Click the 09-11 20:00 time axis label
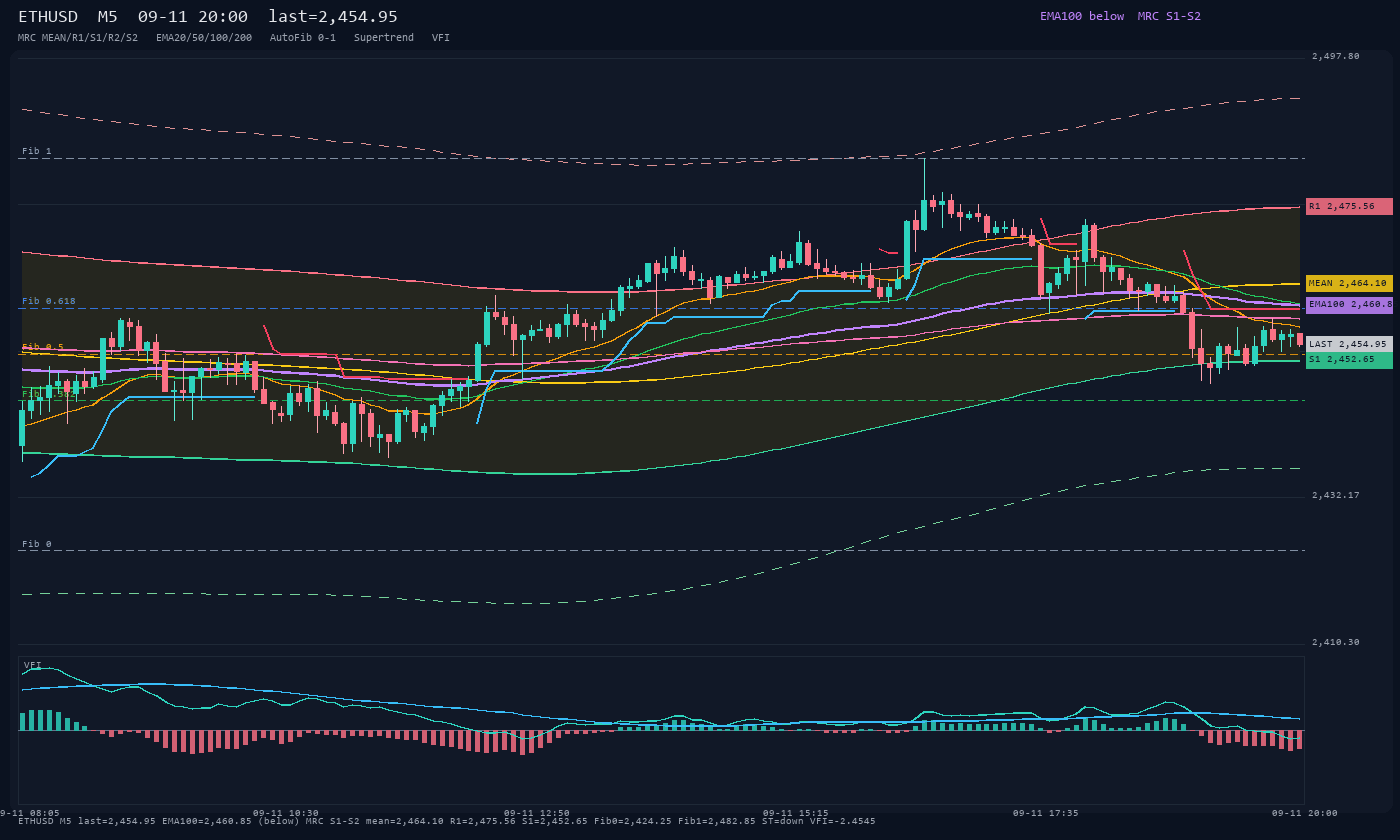The image size is (1400, 840). pos(1305,813)
